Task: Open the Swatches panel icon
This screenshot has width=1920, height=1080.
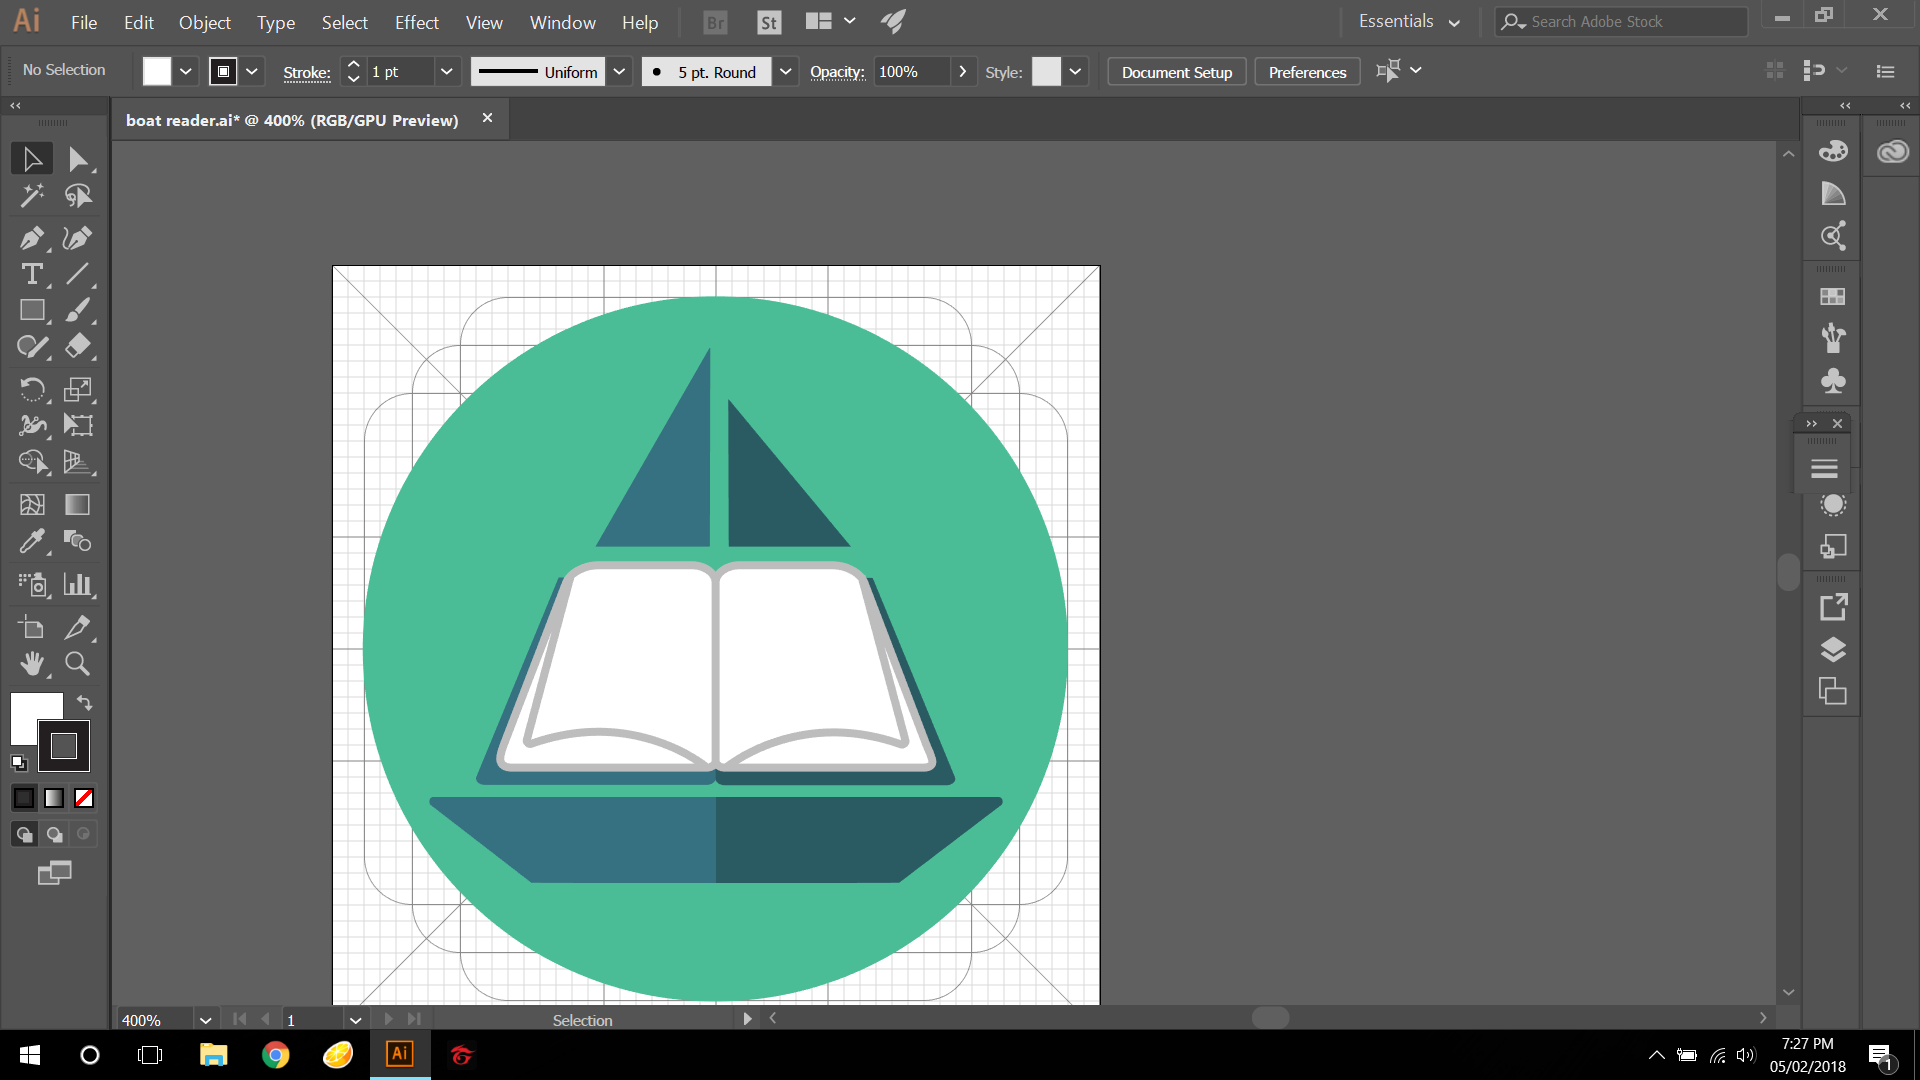Action: [x=1833, y=296]
